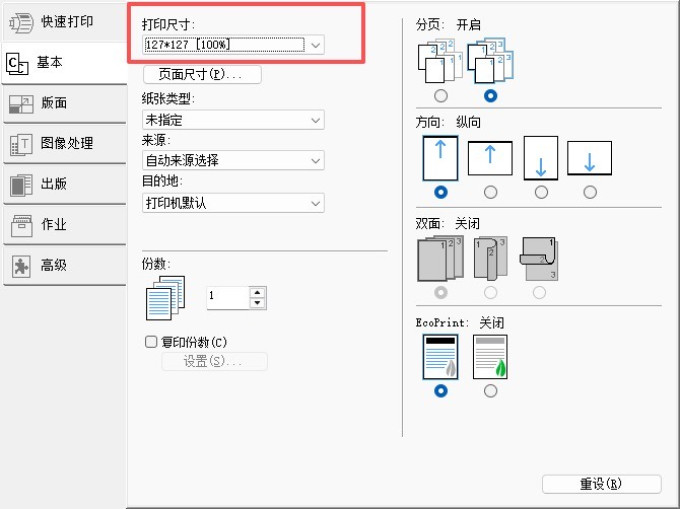This screenshot has width=680, height=509.
Task: Click the EcoPrint on green leaf icon
Action: (490, 357)
